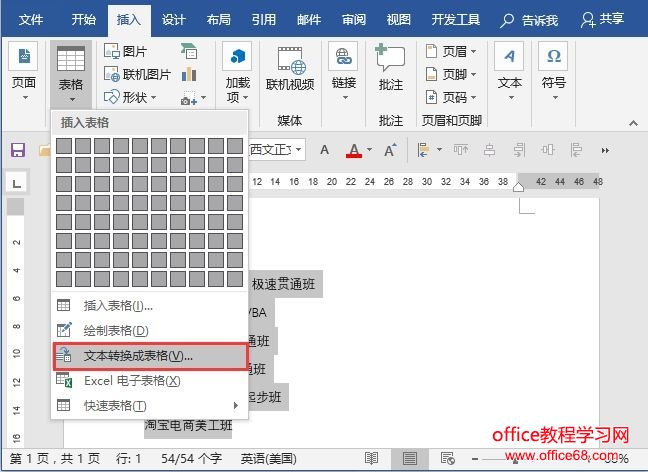This screenshot has width=648, height=472.
Task: Choose 文本转换成表格(V)... menu item
Action: 150,356
